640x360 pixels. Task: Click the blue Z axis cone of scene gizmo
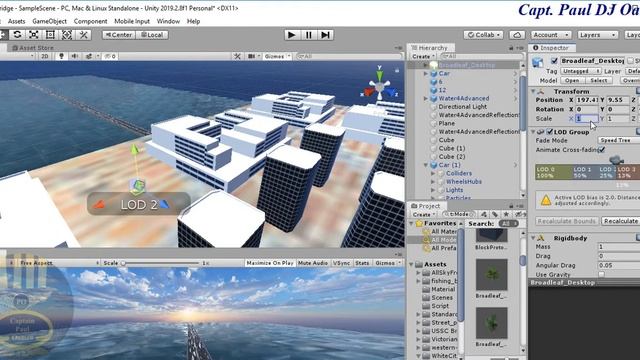coord(391,92)
